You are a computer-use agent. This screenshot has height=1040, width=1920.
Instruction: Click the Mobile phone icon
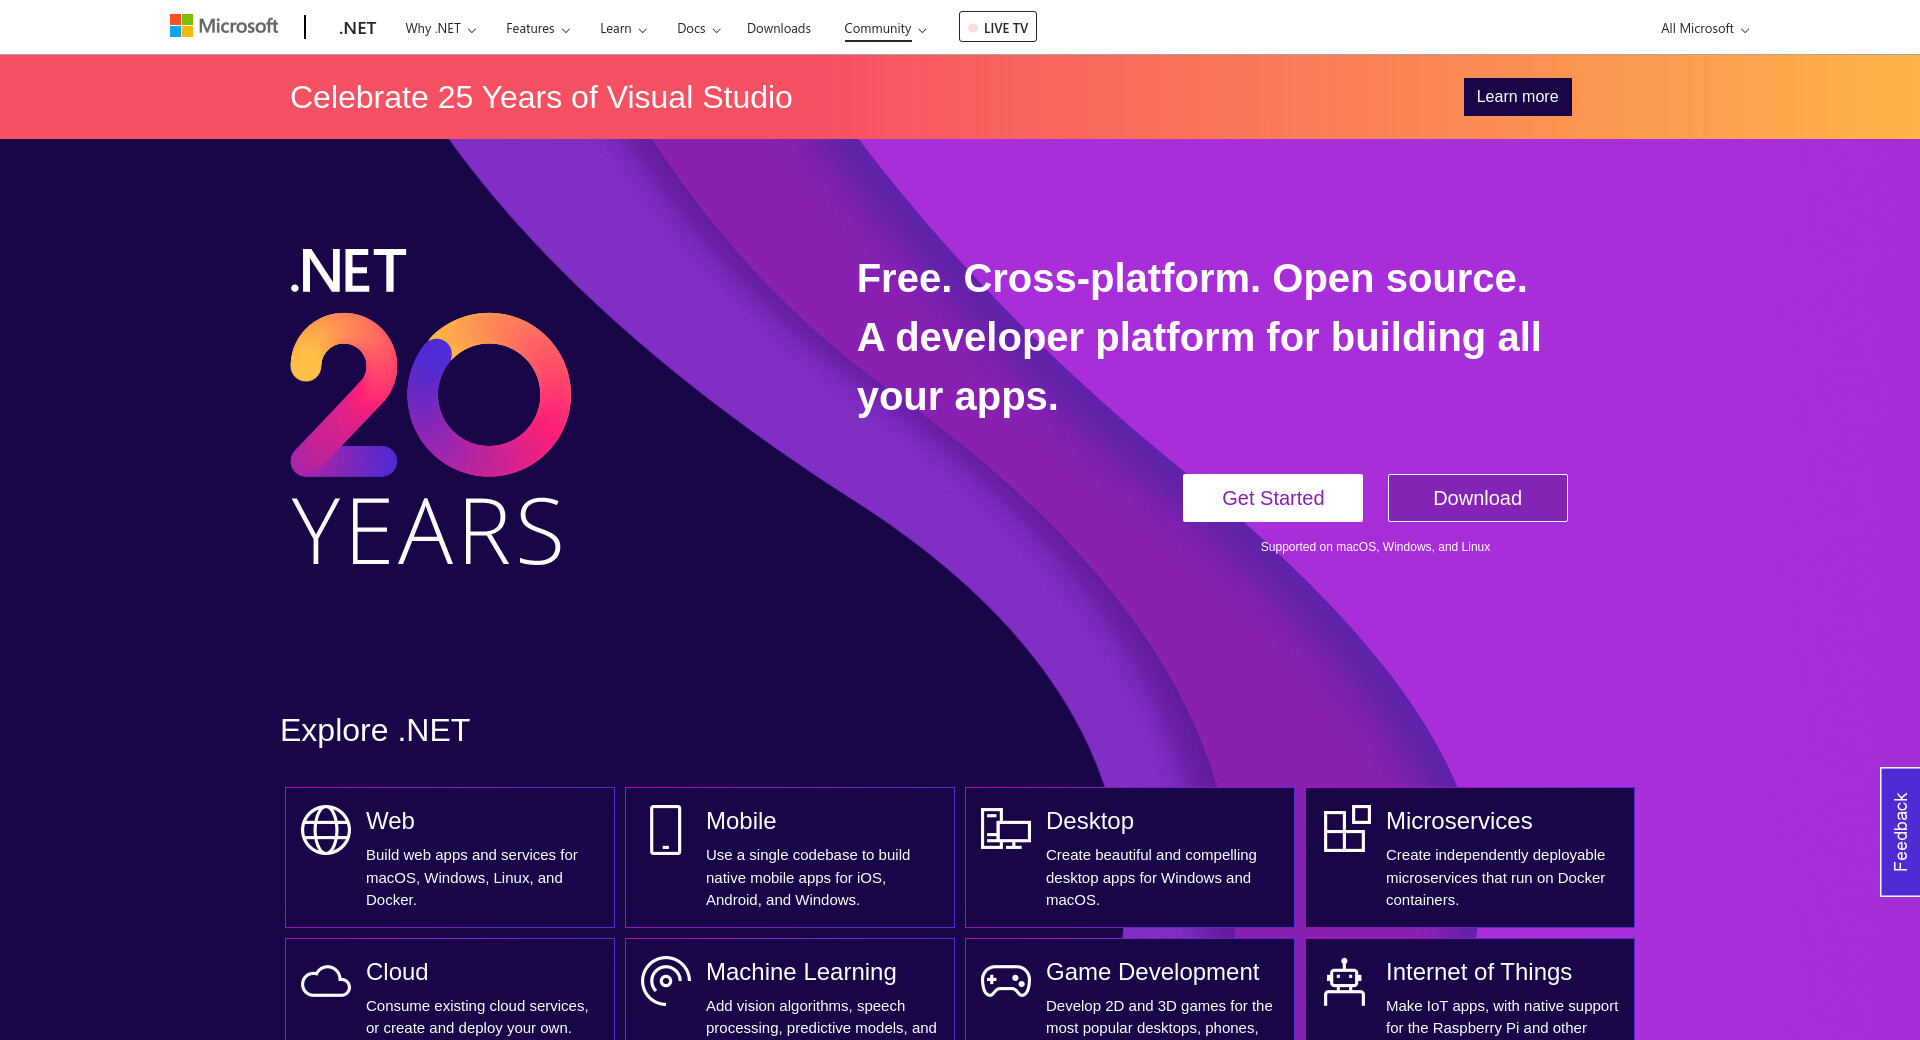click(665, 830)
